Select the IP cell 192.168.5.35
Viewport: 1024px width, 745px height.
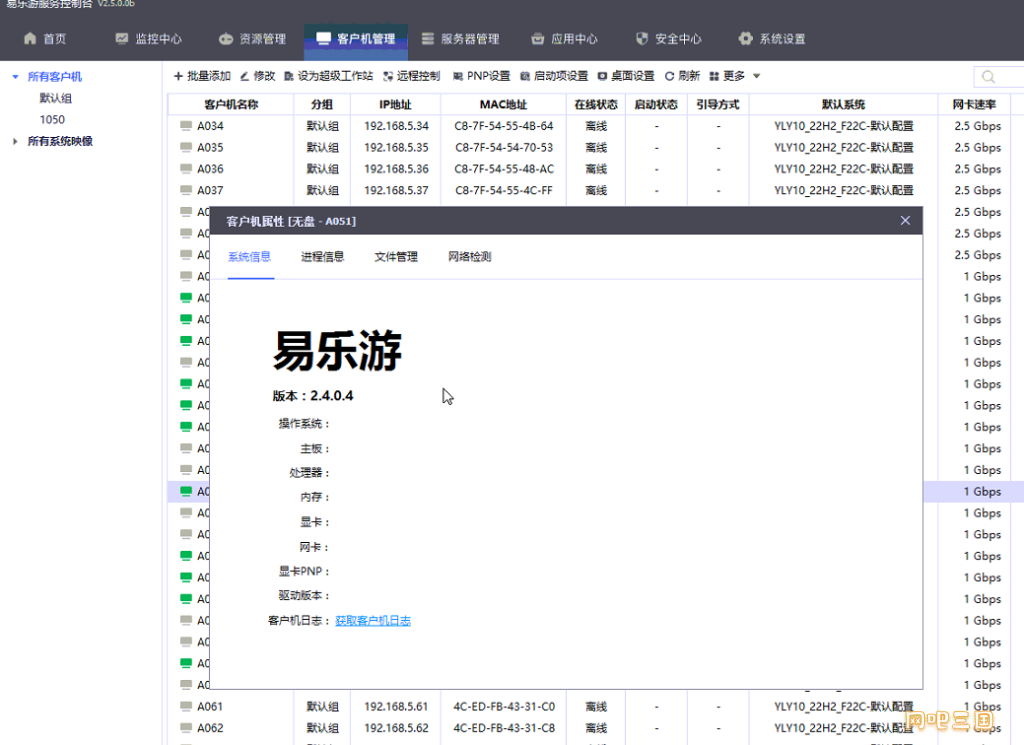click(x=396, y=147)
